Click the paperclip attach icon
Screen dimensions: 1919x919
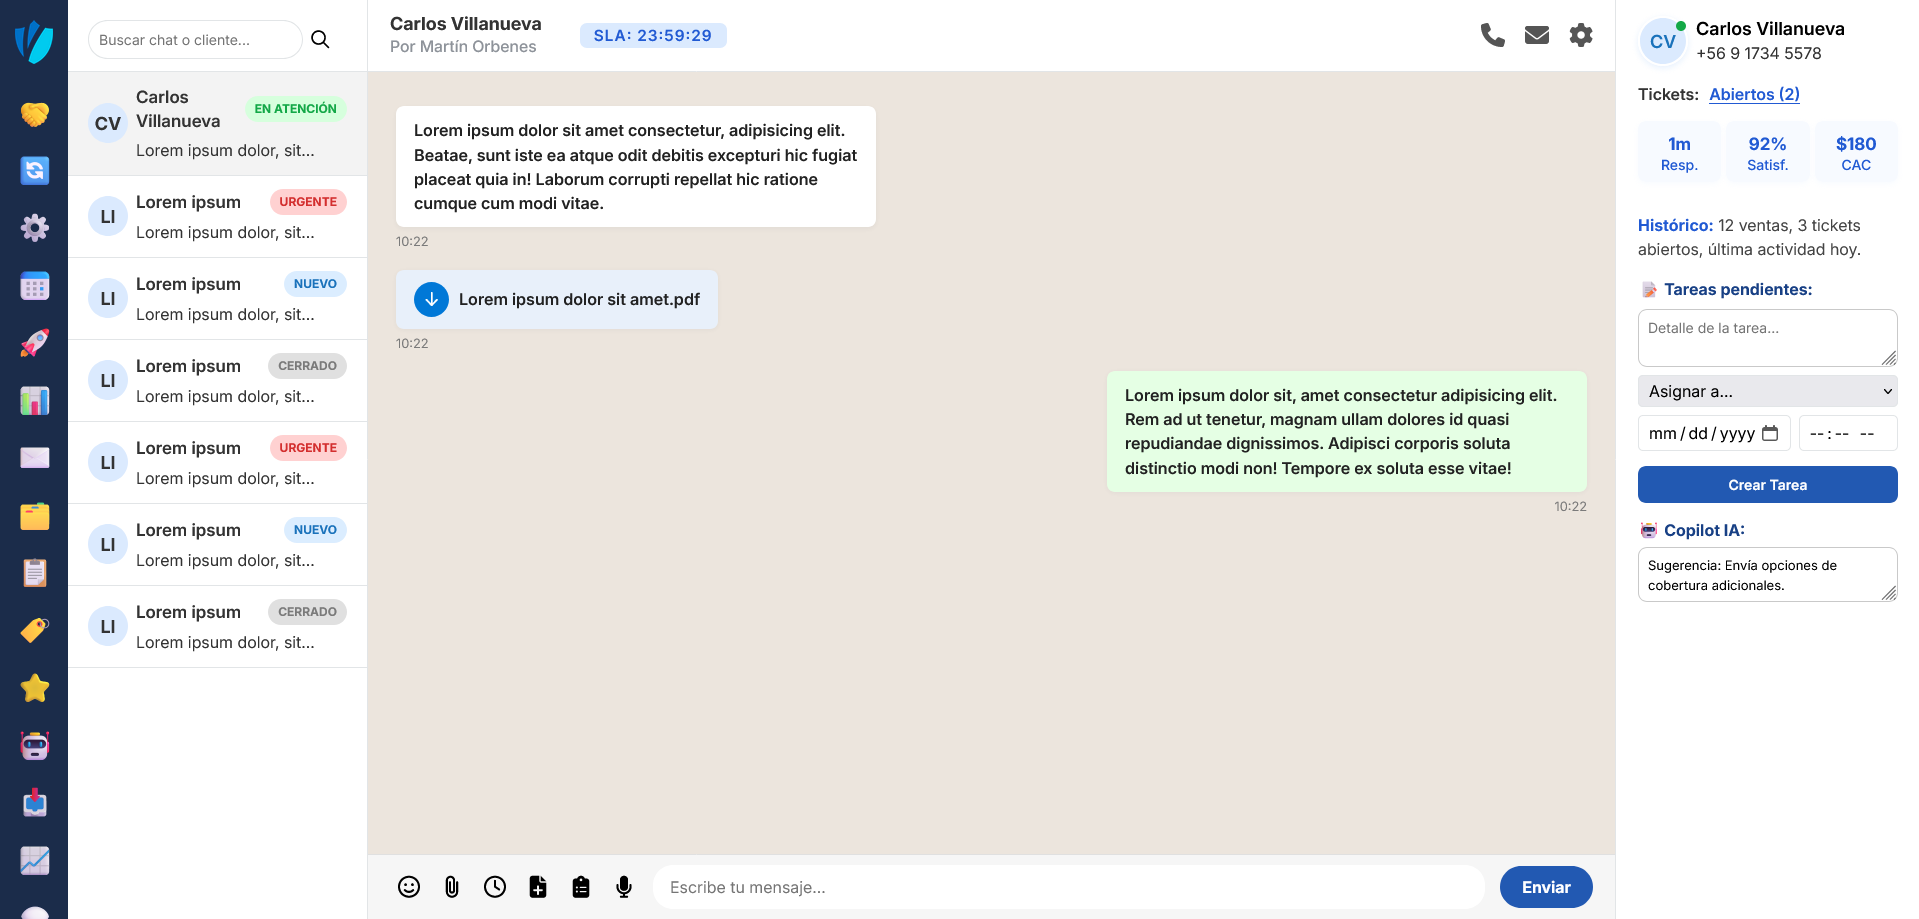tap(452, 887)
